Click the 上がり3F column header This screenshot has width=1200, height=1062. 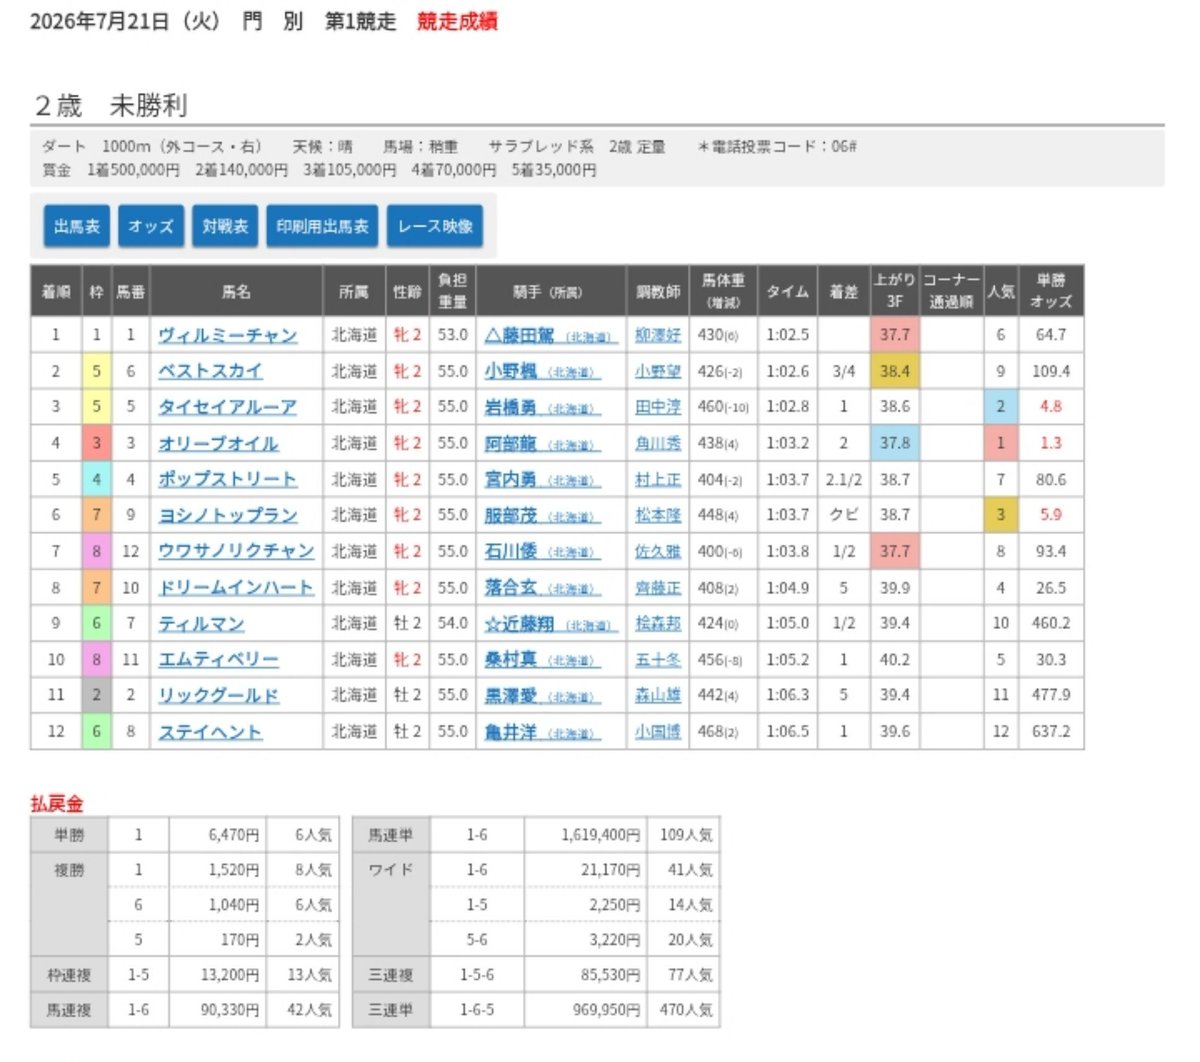pos(894,291)
